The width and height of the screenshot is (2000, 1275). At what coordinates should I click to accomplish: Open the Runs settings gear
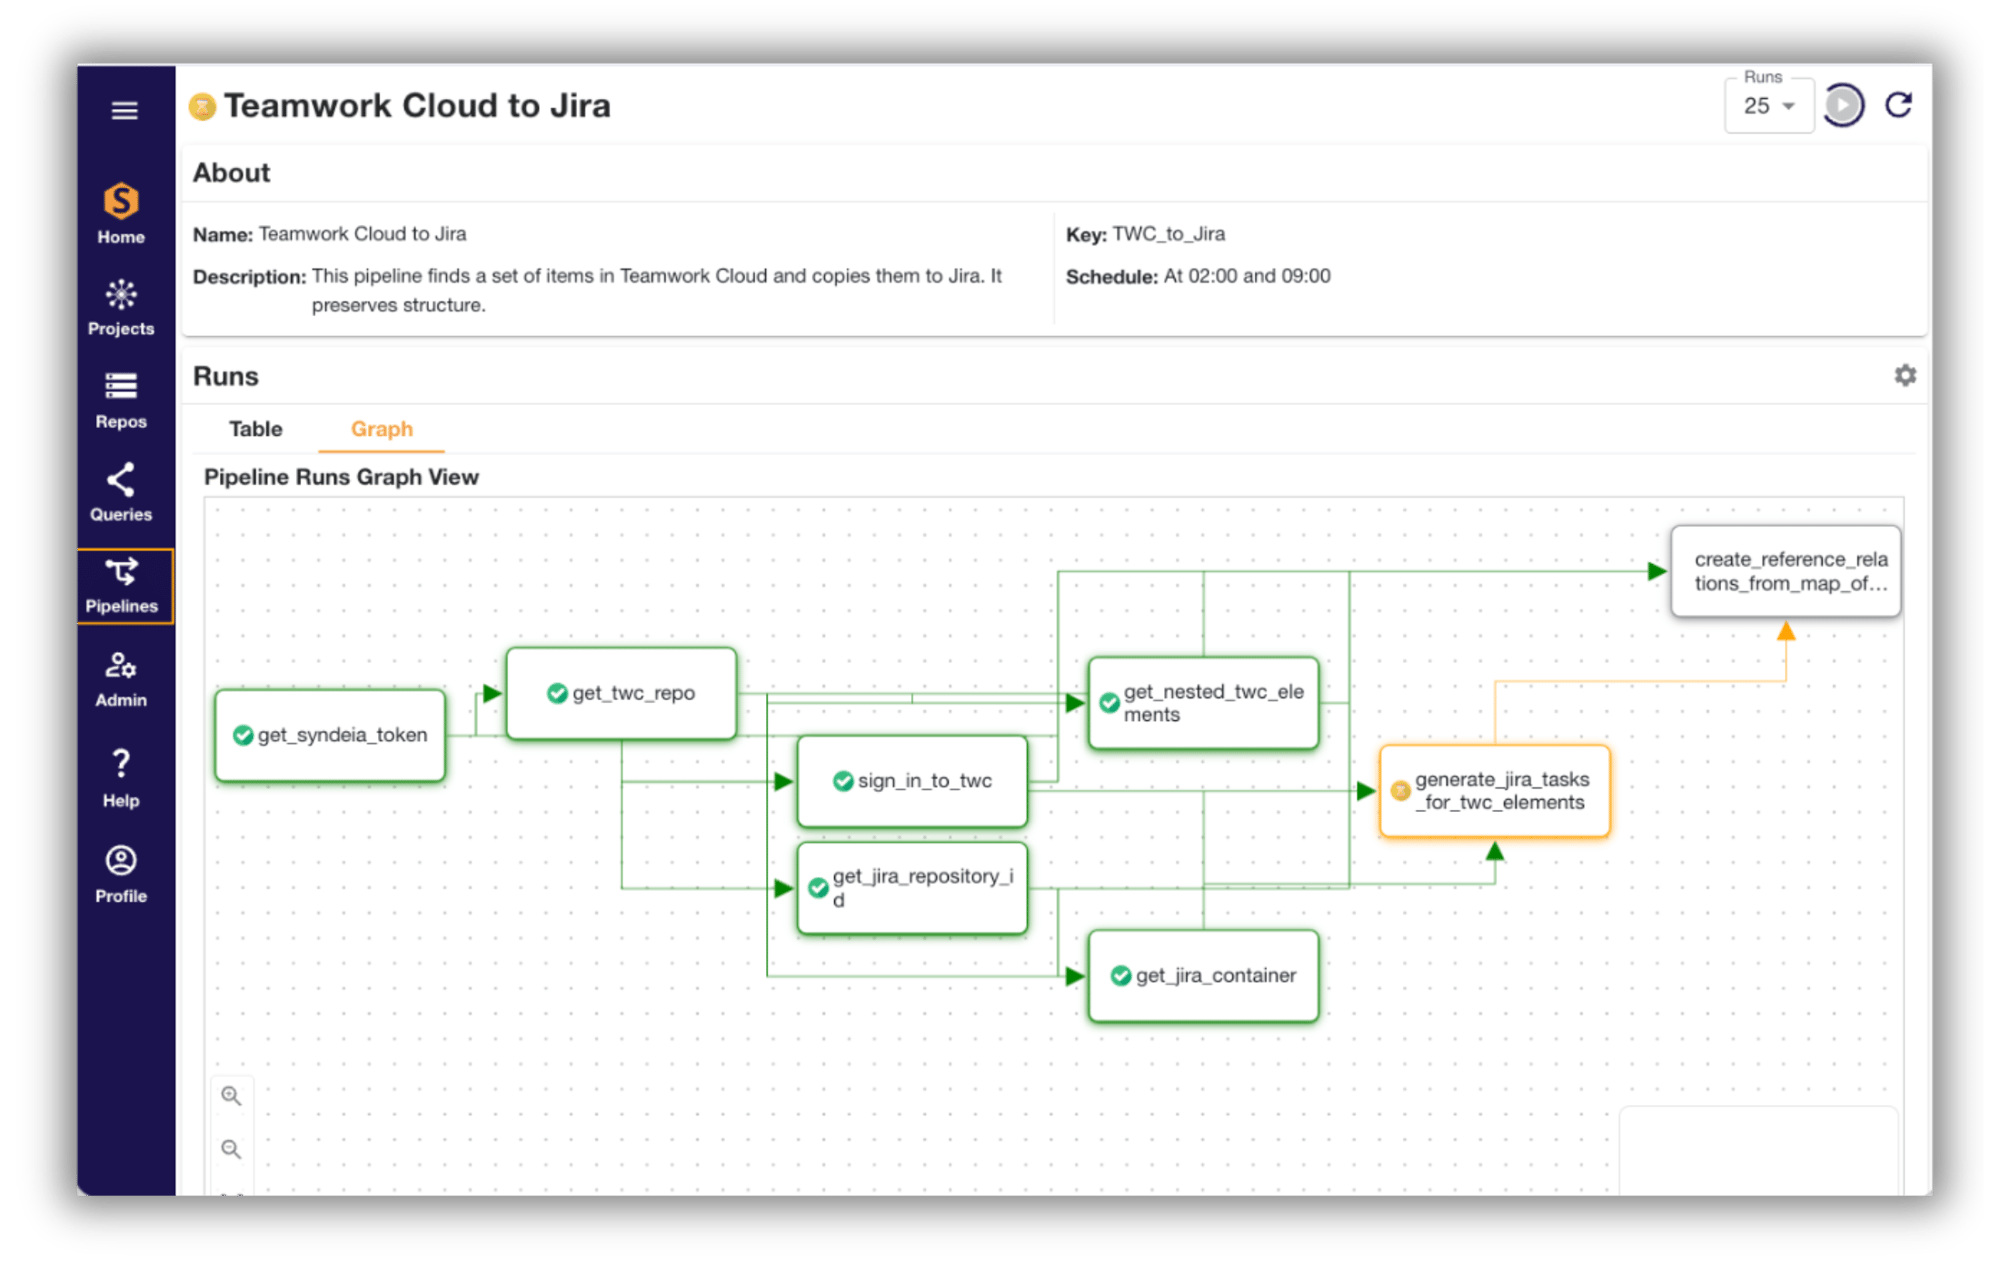click(x=1905, y=375)
